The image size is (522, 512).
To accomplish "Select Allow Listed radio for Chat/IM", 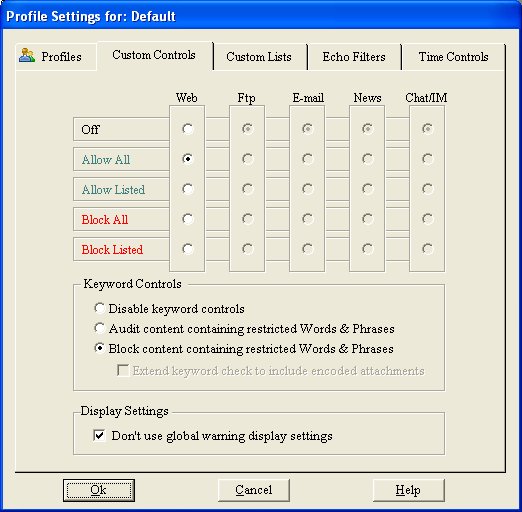I will pos(427,189).
